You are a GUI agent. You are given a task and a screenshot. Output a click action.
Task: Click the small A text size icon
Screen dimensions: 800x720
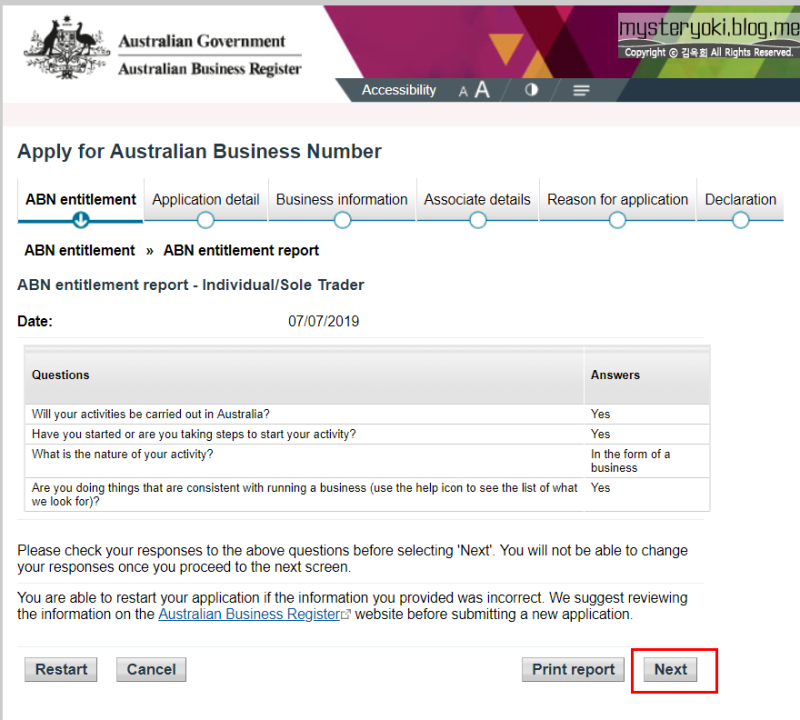click(x=463, y=92)
